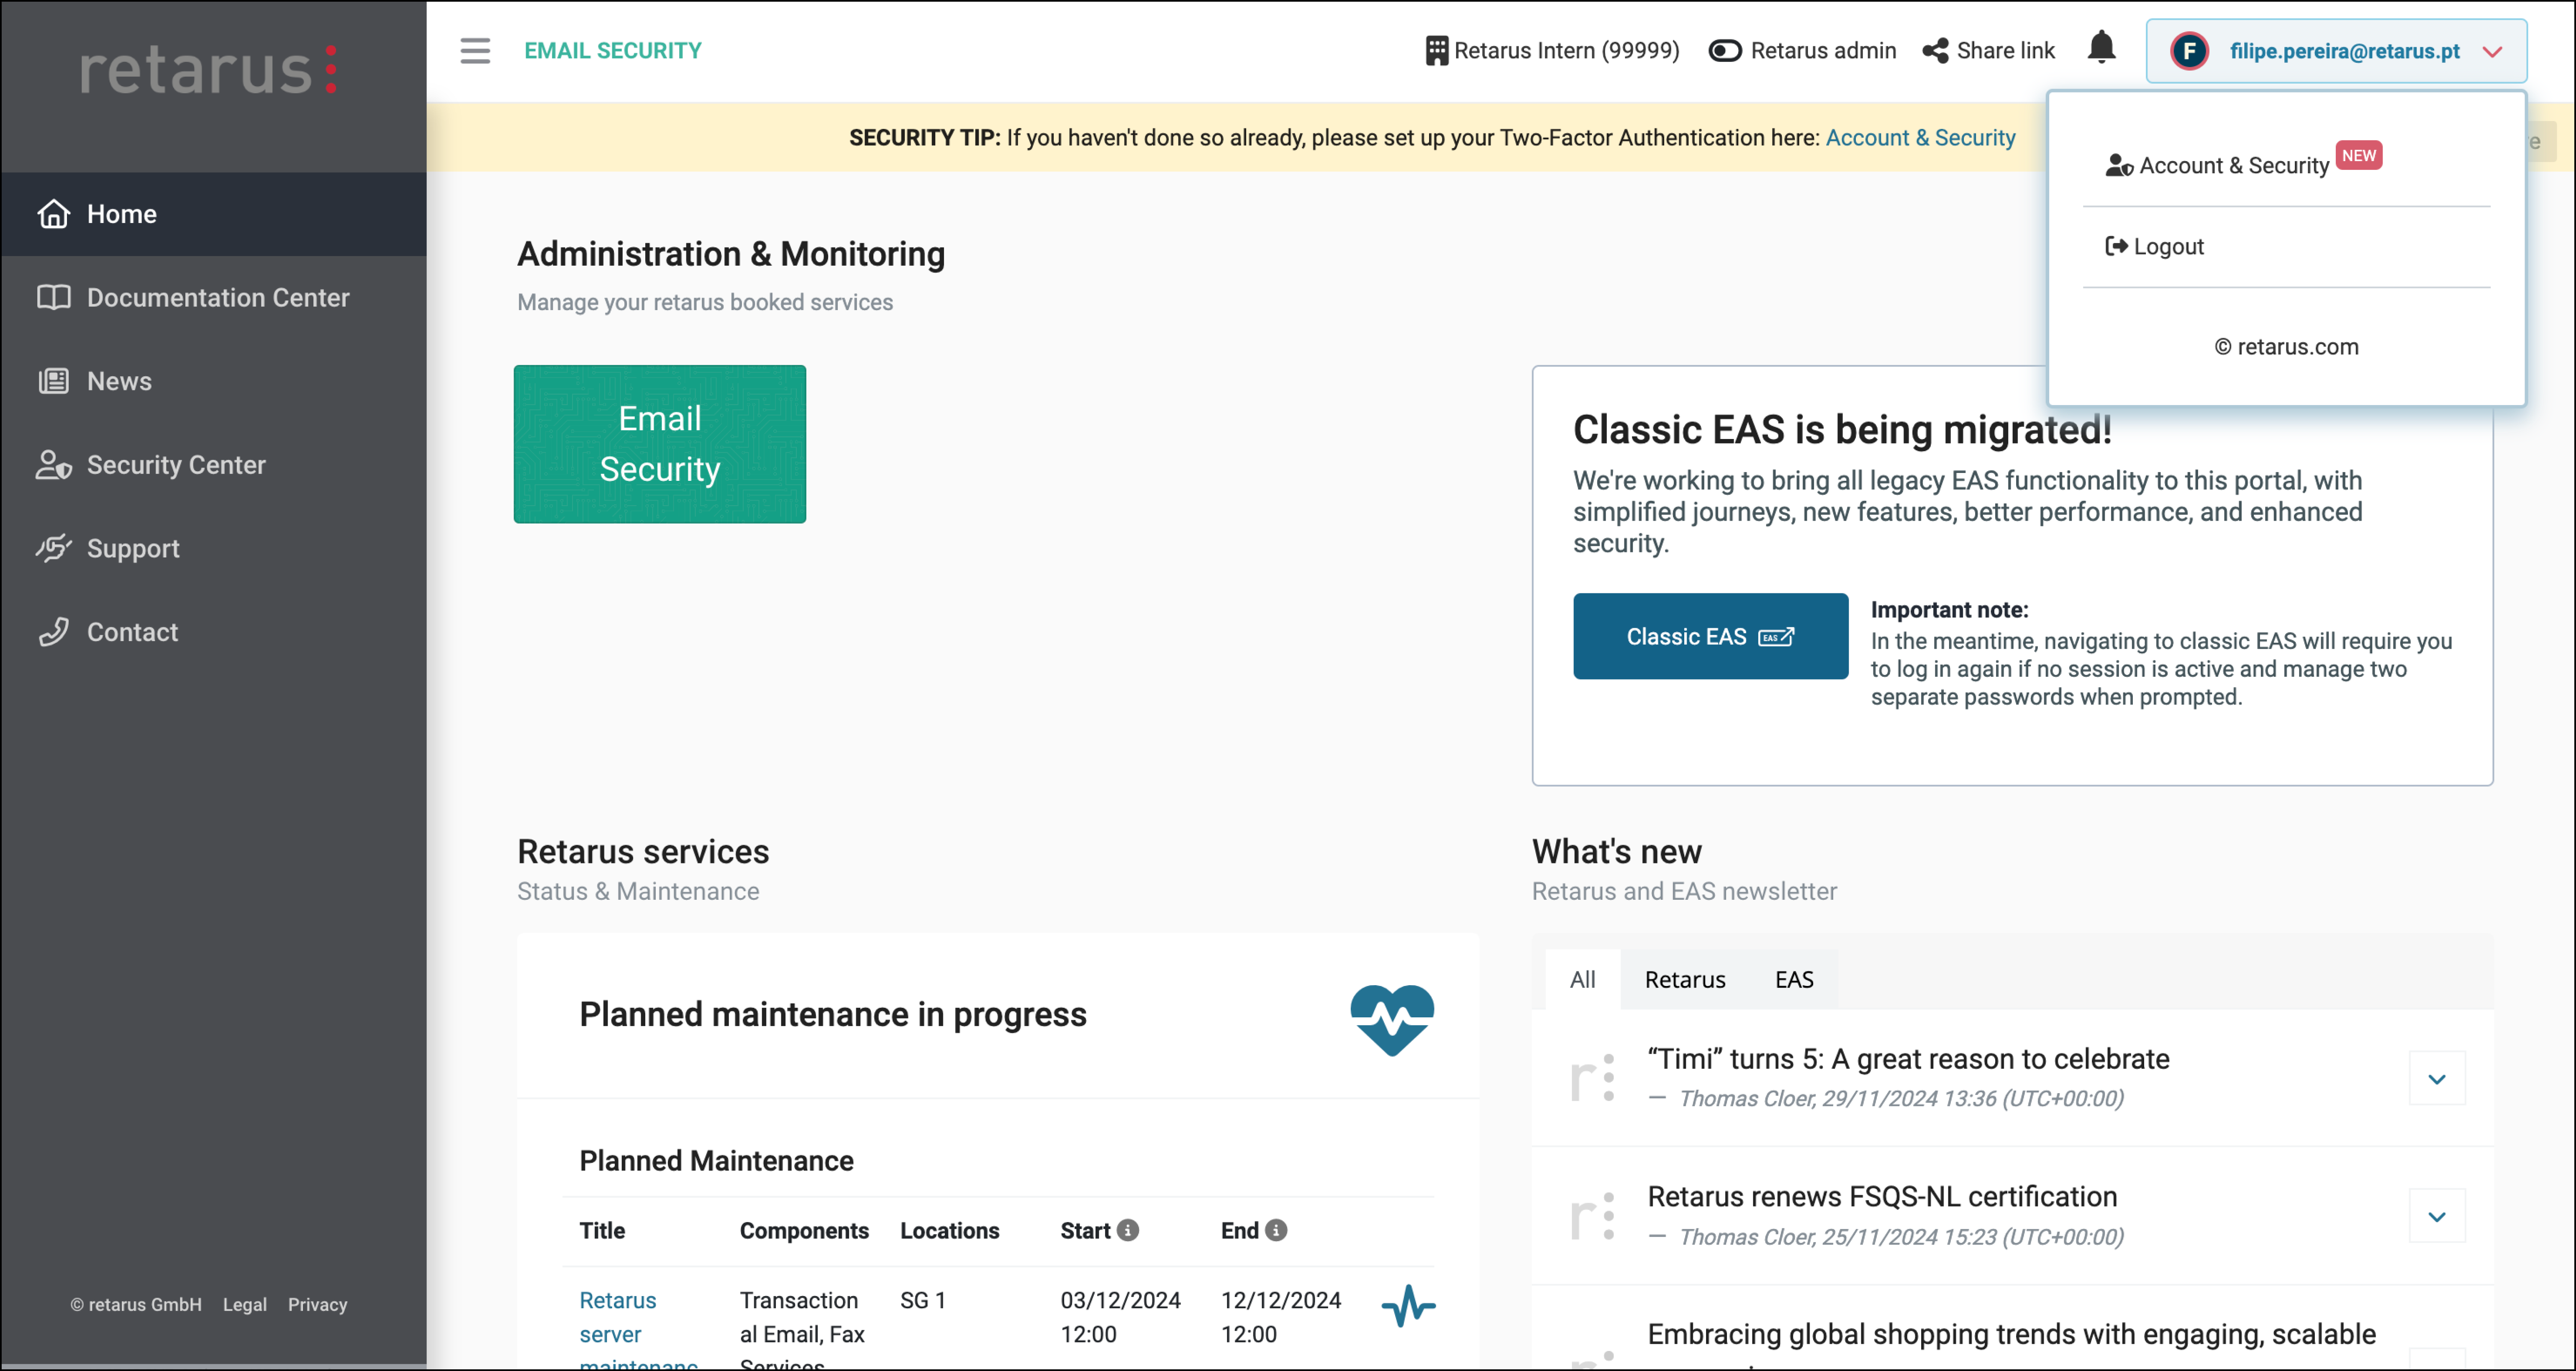Switch to the Retarus newsletter tab
This screenshot has height=1371, width=2576.
[x=1685, y=979]
